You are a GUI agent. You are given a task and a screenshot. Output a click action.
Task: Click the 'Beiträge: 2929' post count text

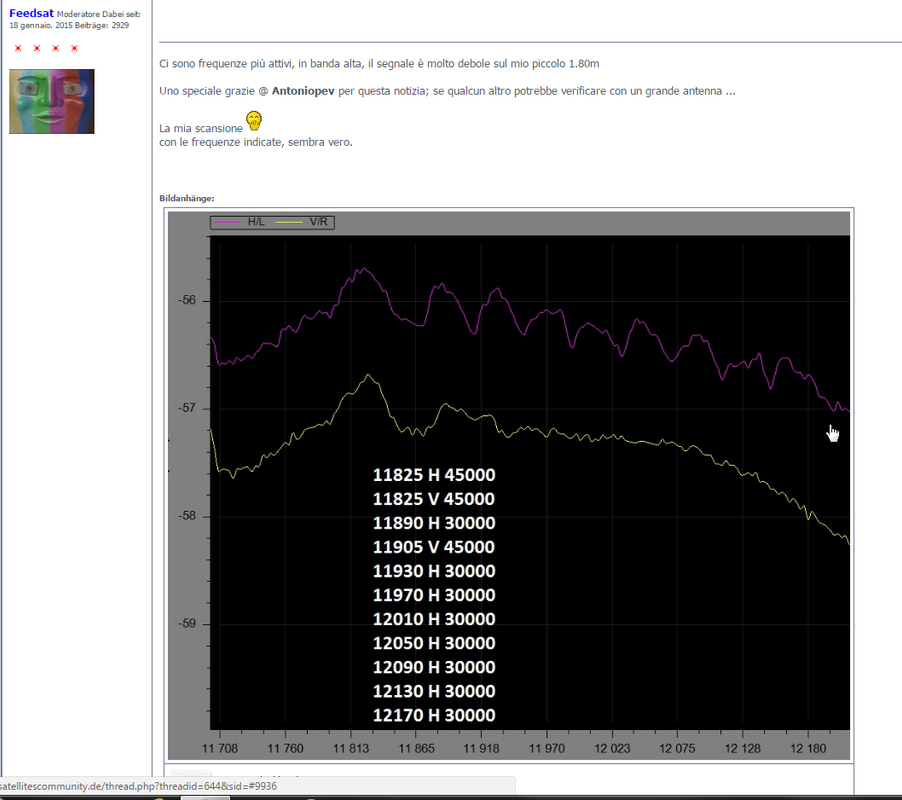tap(101, 25)
